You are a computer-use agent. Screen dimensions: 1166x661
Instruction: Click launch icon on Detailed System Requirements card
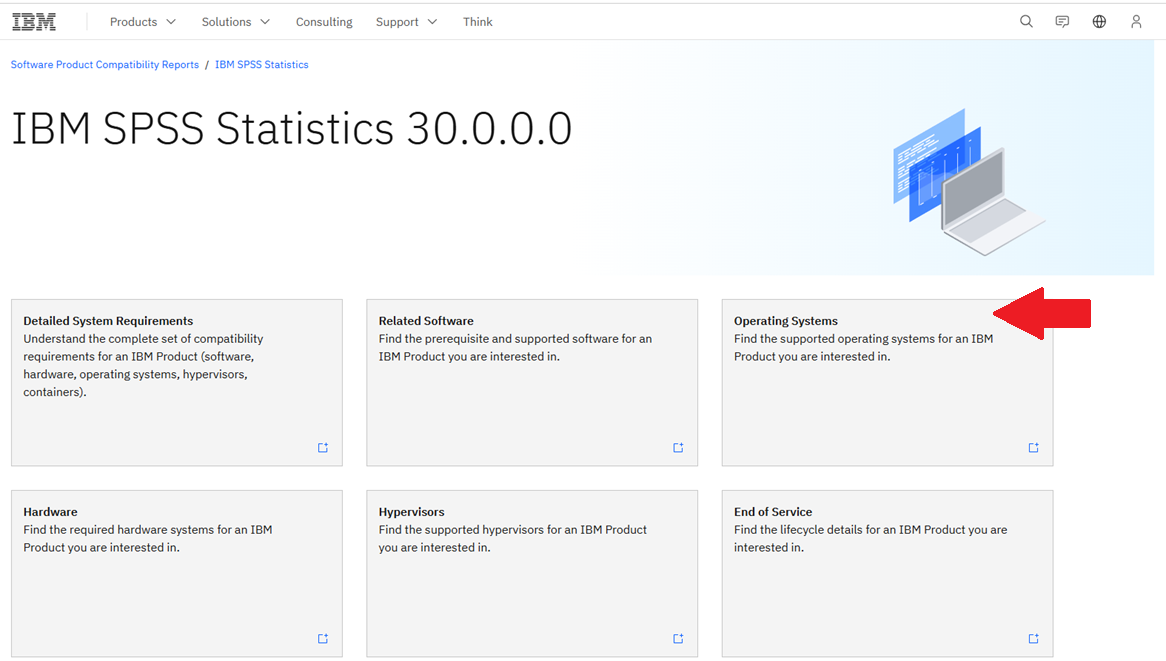pyautogui.click(x=323, y=448)
